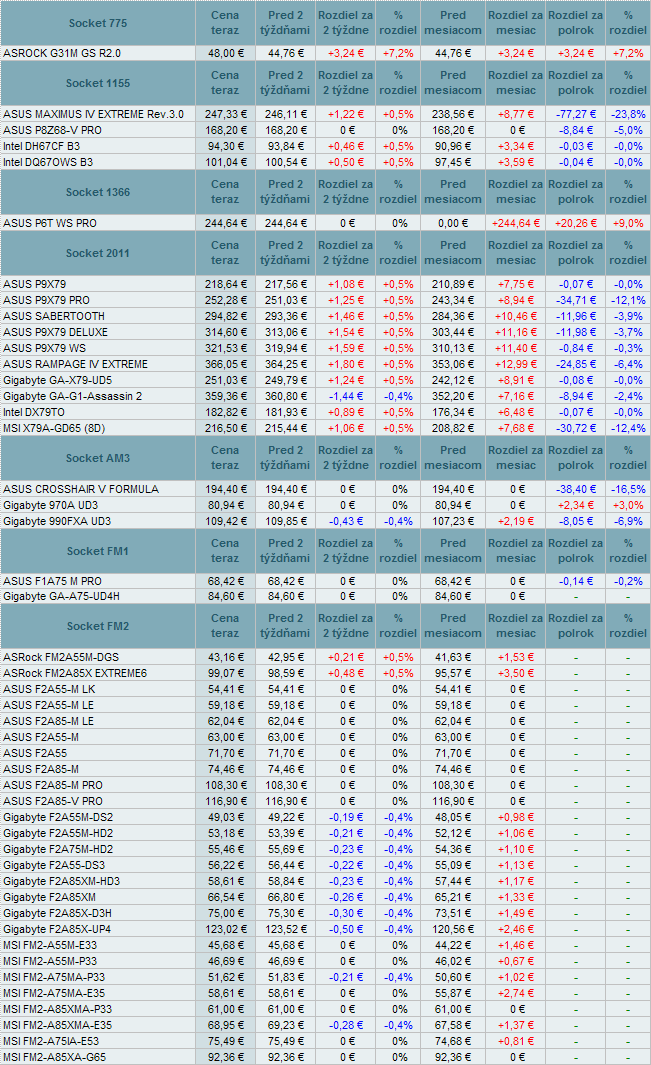Click Intel DQ67OWS B3 product name
This screenshot has height=1065, width=651.
pyautogui.click(x=48, y=162)
